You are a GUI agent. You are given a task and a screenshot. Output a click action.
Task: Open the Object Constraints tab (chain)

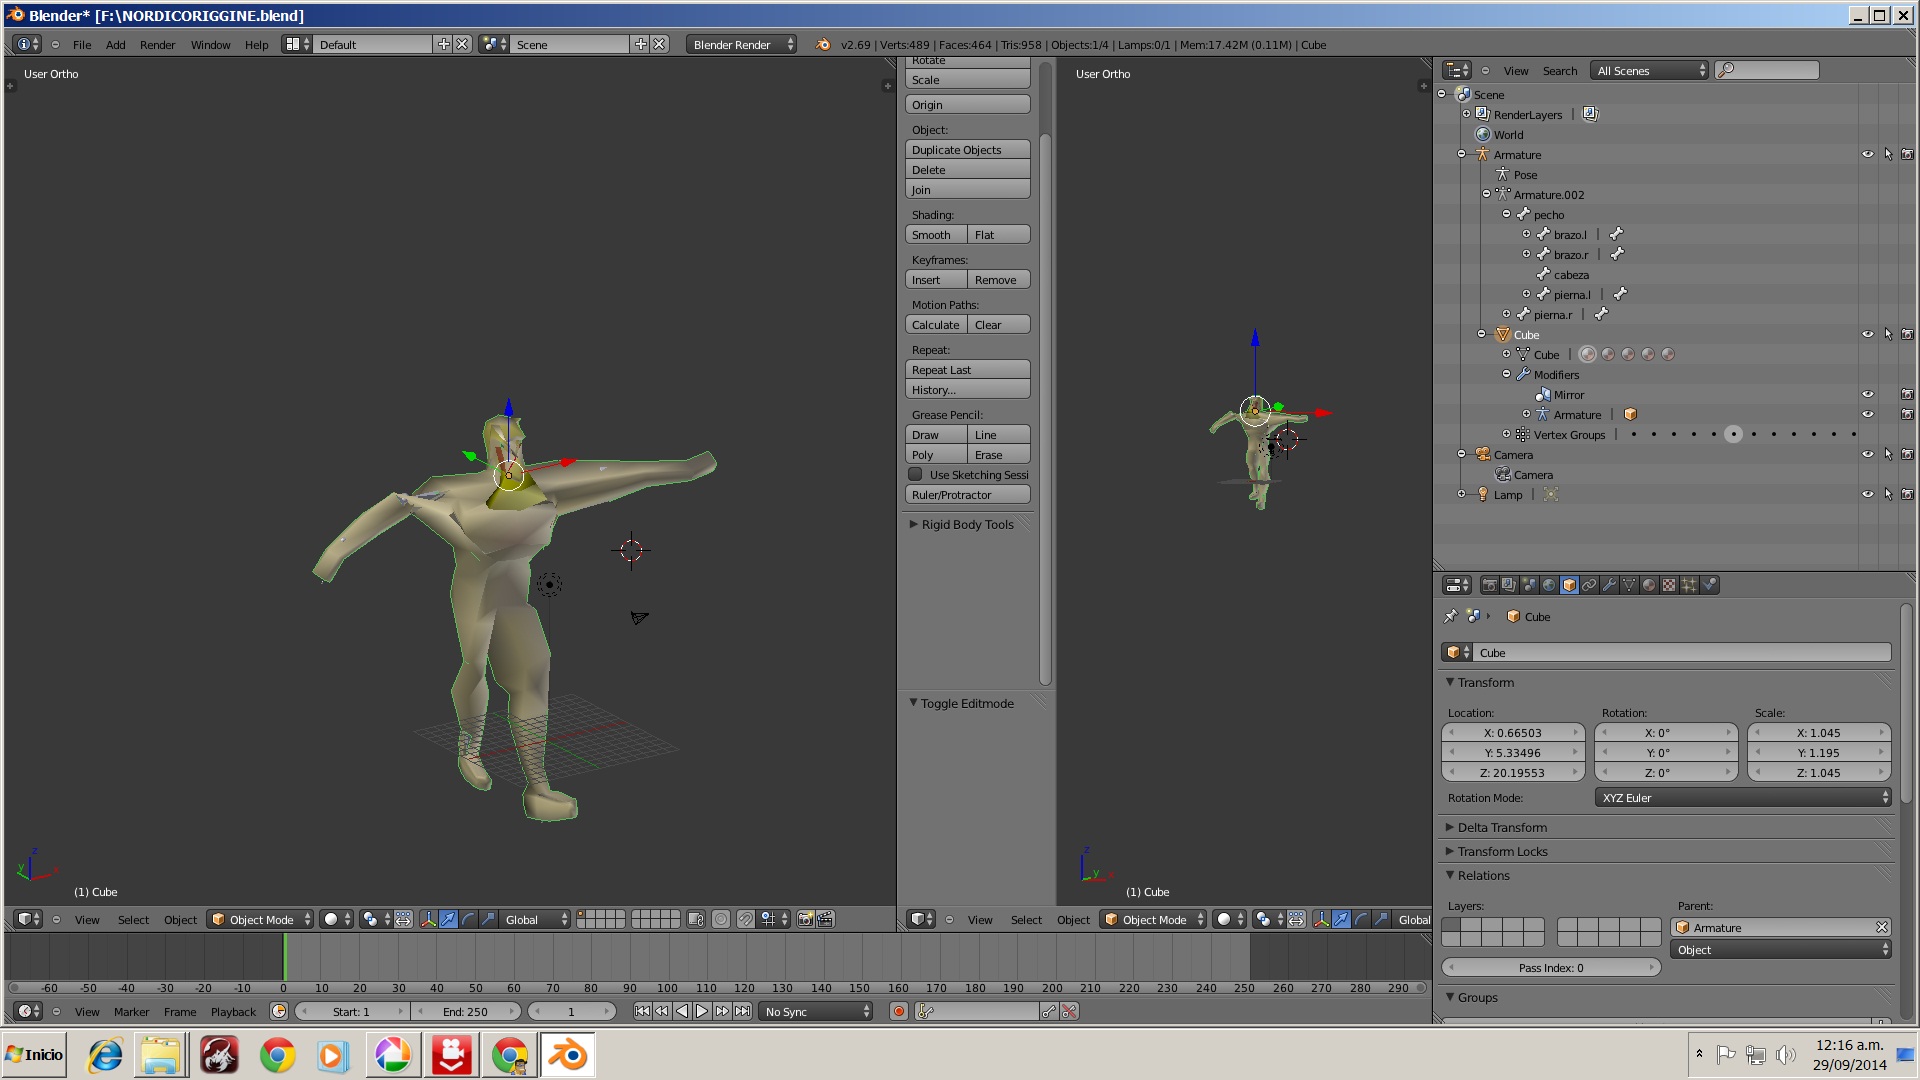pyautogui.click(x=1589, y=585)
